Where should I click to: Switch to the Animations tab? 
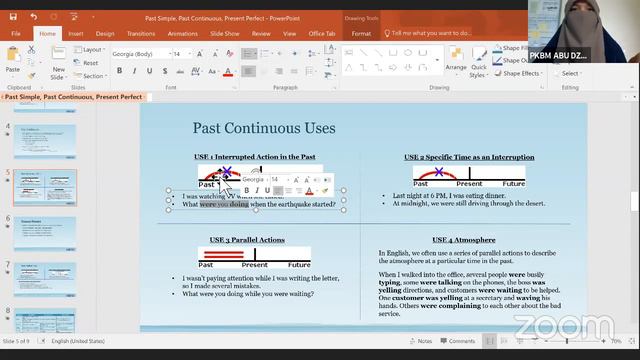point(182,33)
